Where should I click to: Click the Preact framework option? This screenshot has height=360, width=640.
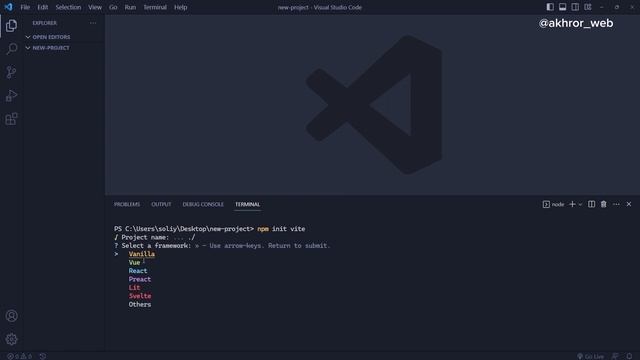coord(140,279)
